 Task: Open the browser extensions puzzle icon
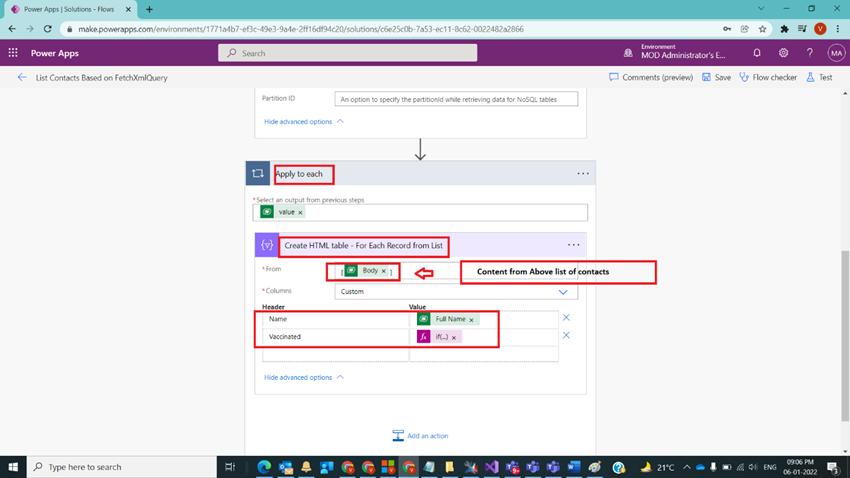[x=784, y=29]
